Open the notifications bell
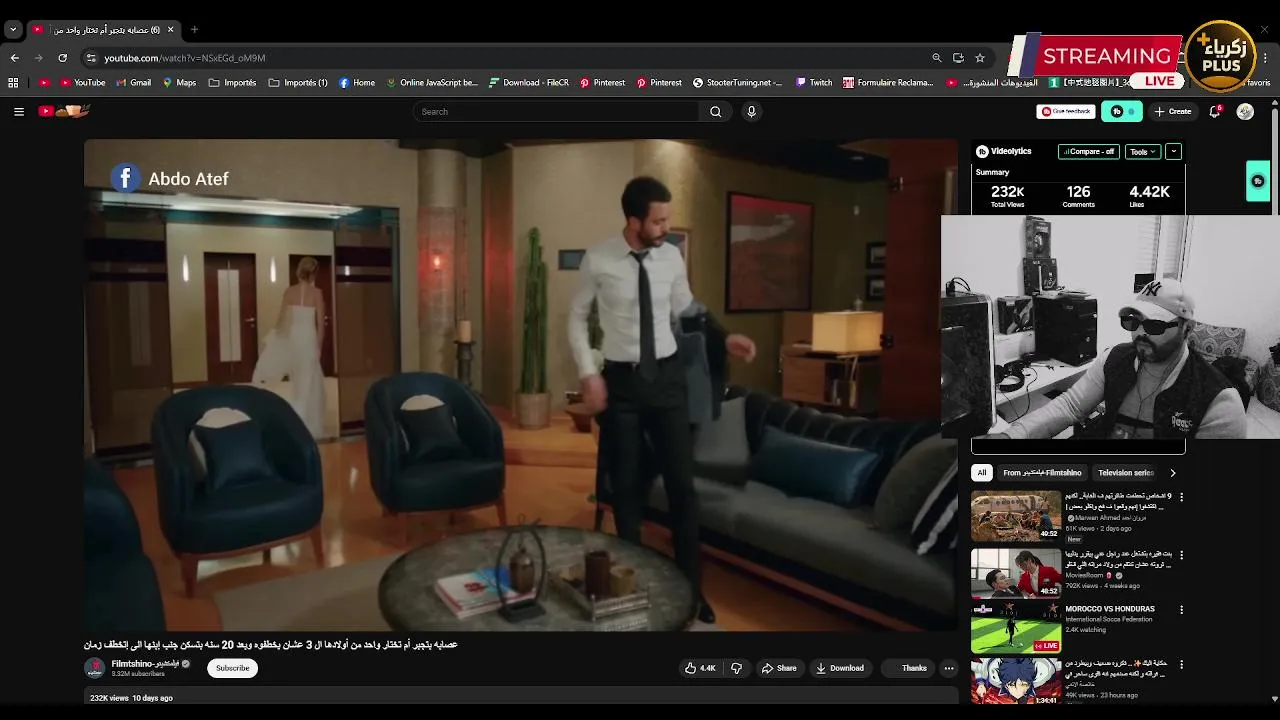This screenshot has width=1280, height=720. (1215, 112)
